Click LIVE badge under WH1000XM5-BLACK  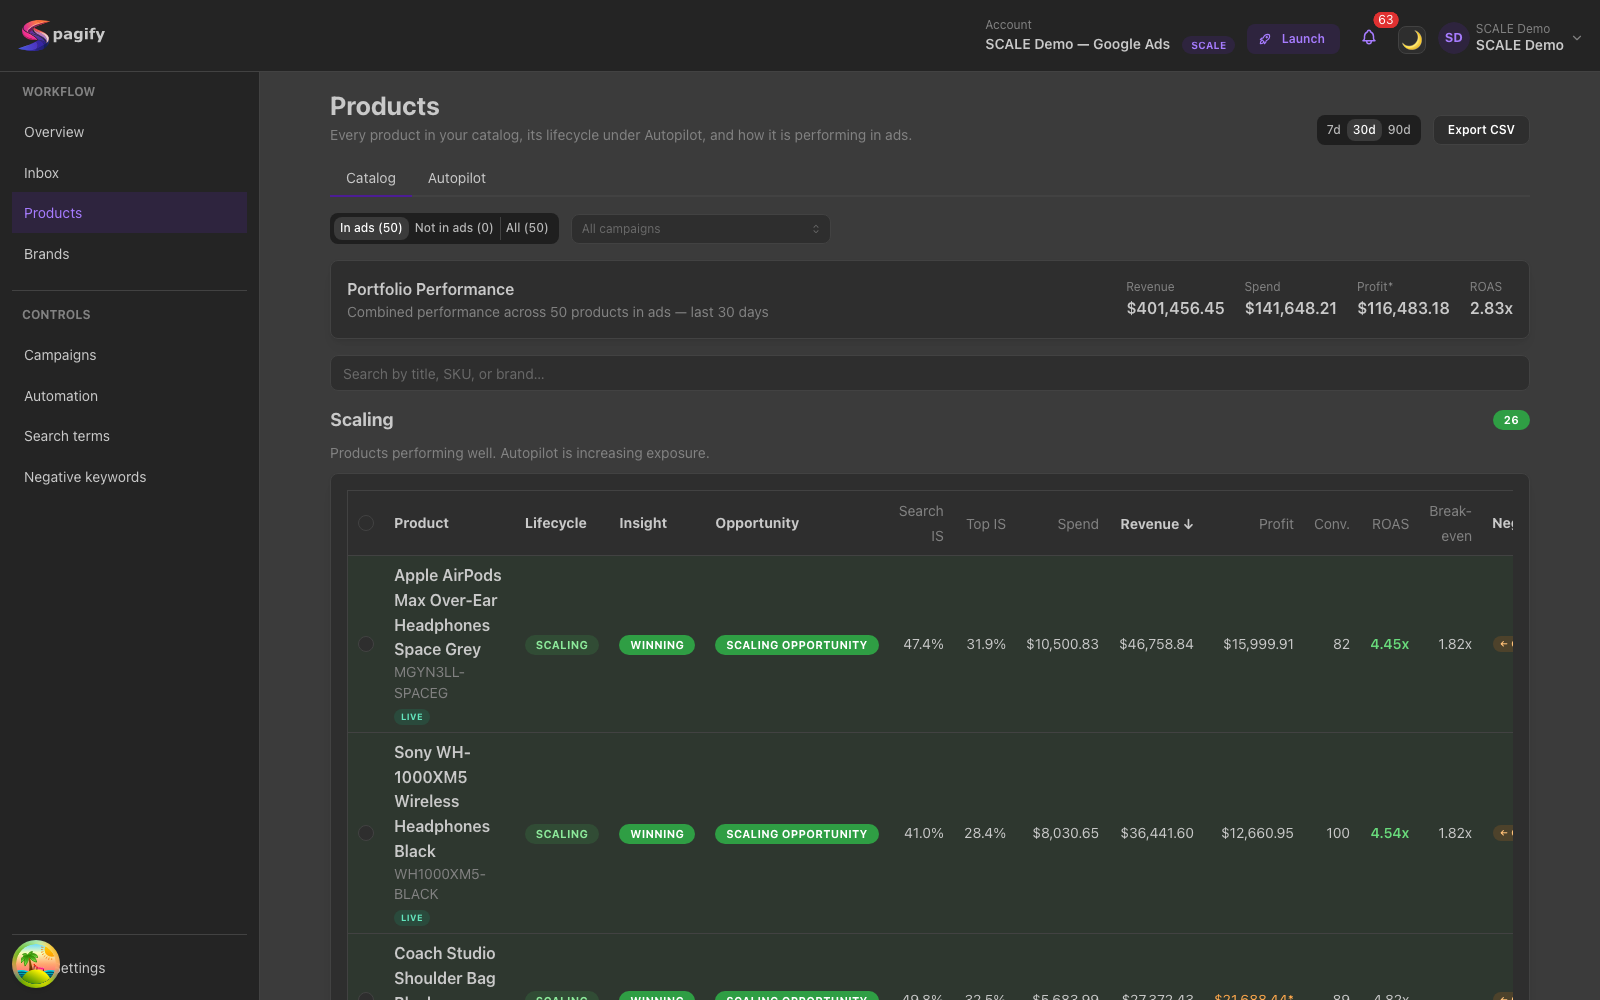point(412,918)
